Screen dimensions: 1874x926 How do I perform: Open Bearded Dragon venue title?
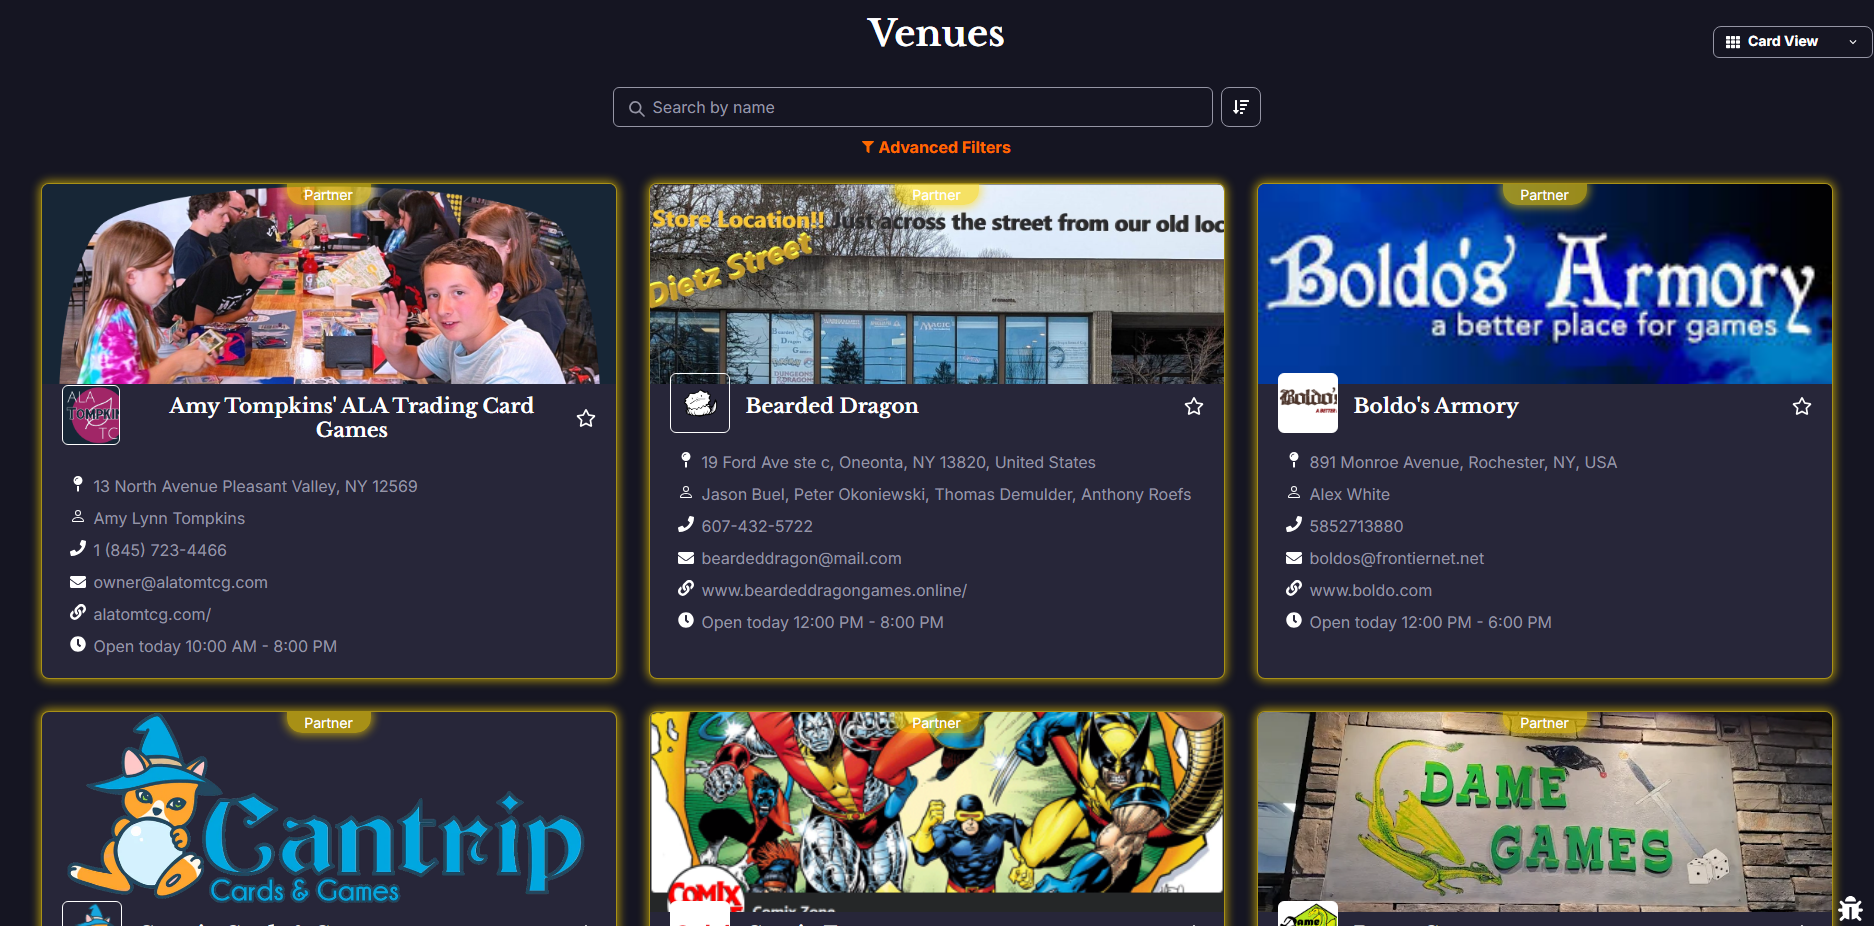tap(832, 405)
